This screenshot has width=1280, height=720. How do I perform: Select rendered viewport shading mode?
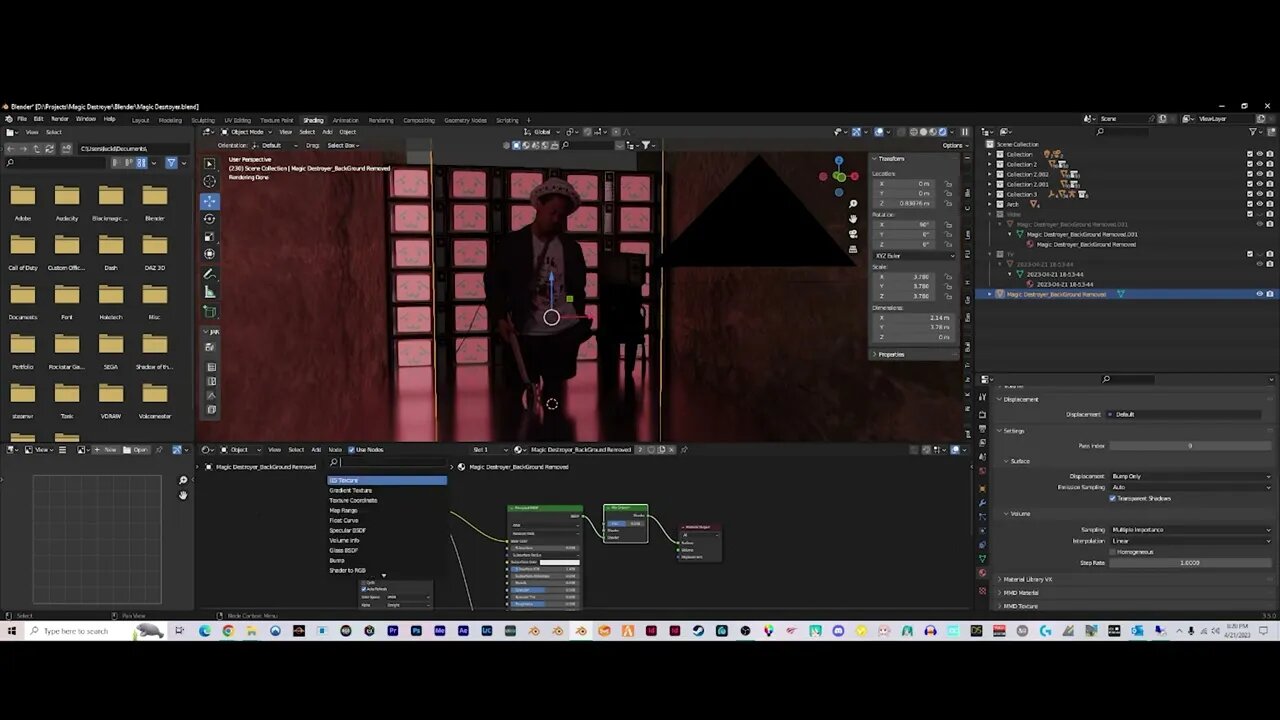942,132
